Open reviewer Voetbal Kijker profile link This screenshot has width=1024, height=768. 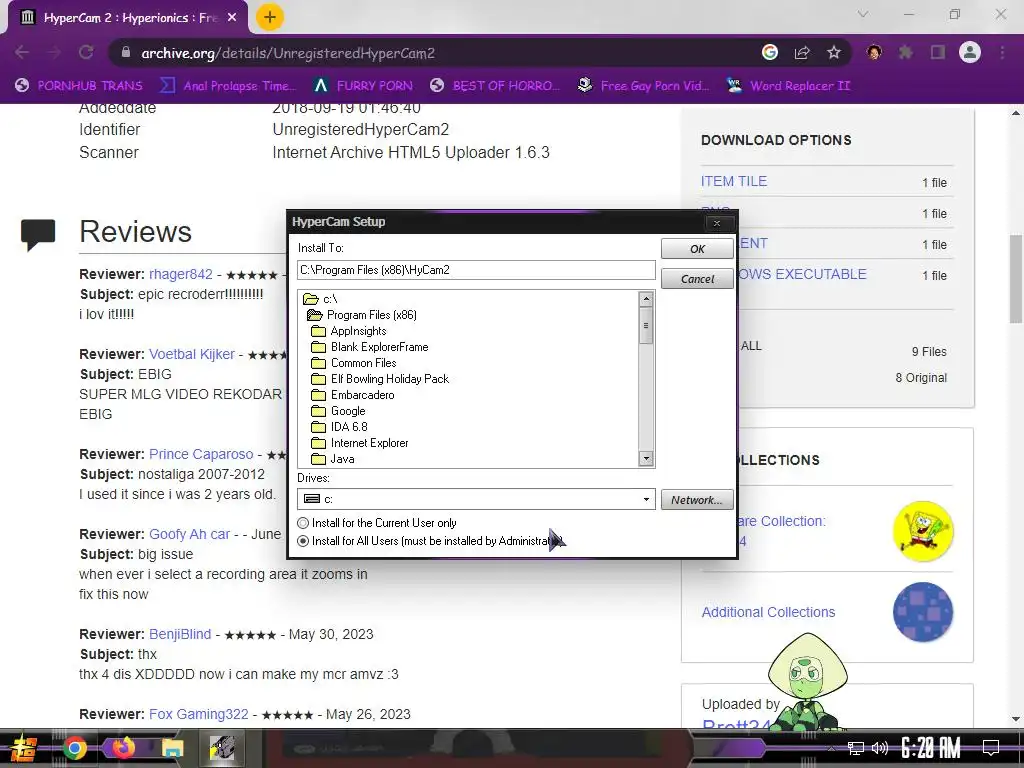coord(191,354)
